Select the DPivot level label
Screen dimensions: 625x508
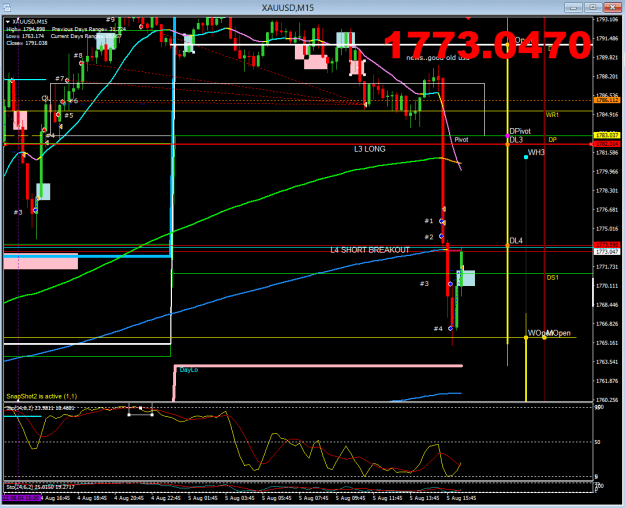(x=520, y=131)
